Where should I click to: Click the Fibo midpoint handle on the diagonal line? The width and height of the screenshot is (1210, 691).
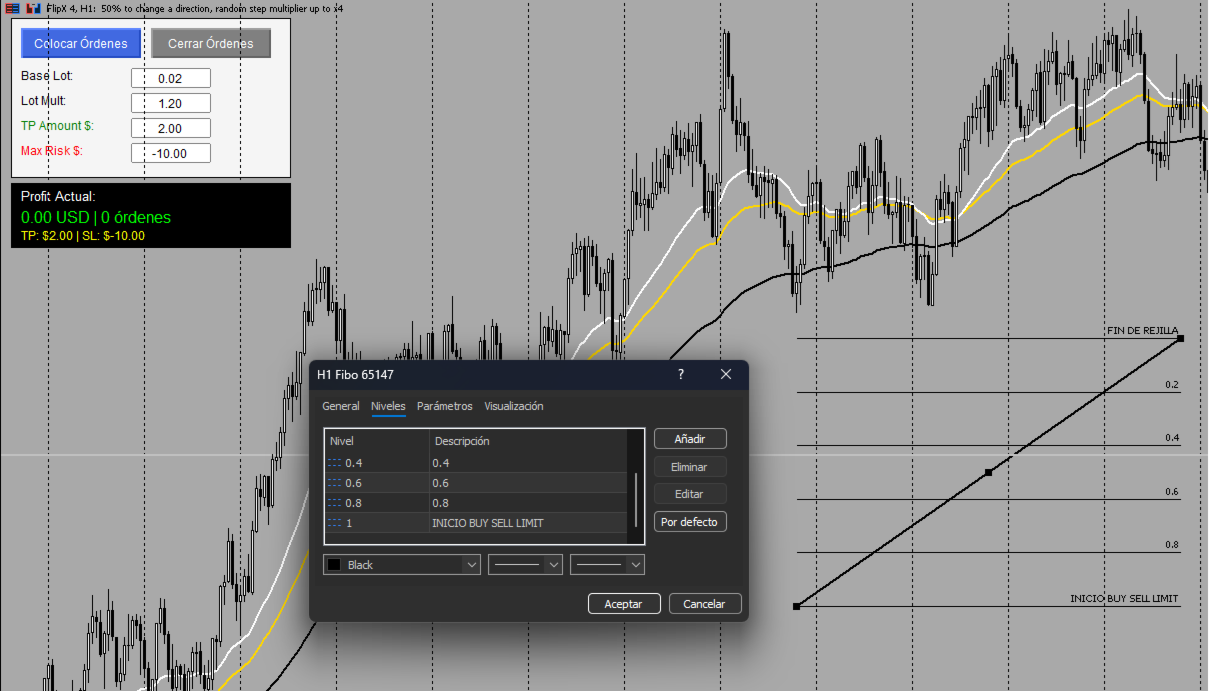pyautogui.click(x=988, y=472)
